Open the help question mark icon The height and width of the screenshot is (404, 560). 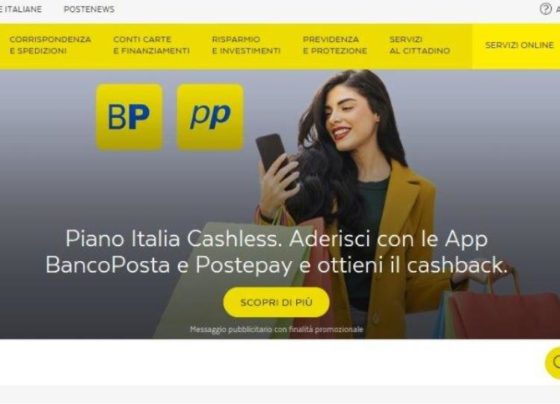(x=545, y=9)
